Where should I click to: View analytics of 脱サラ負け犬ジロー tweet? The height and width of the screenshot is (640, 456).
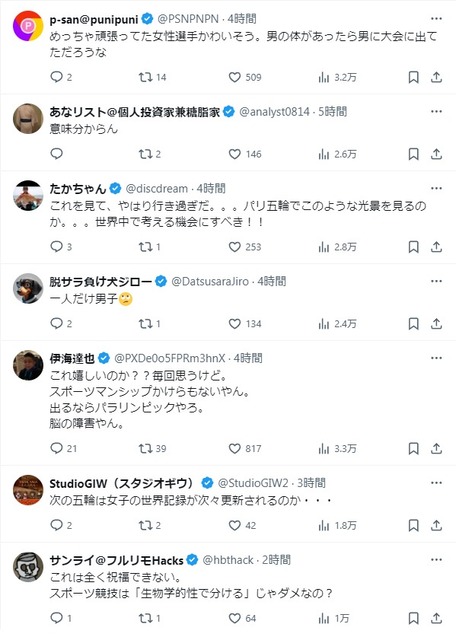[337, 324]
